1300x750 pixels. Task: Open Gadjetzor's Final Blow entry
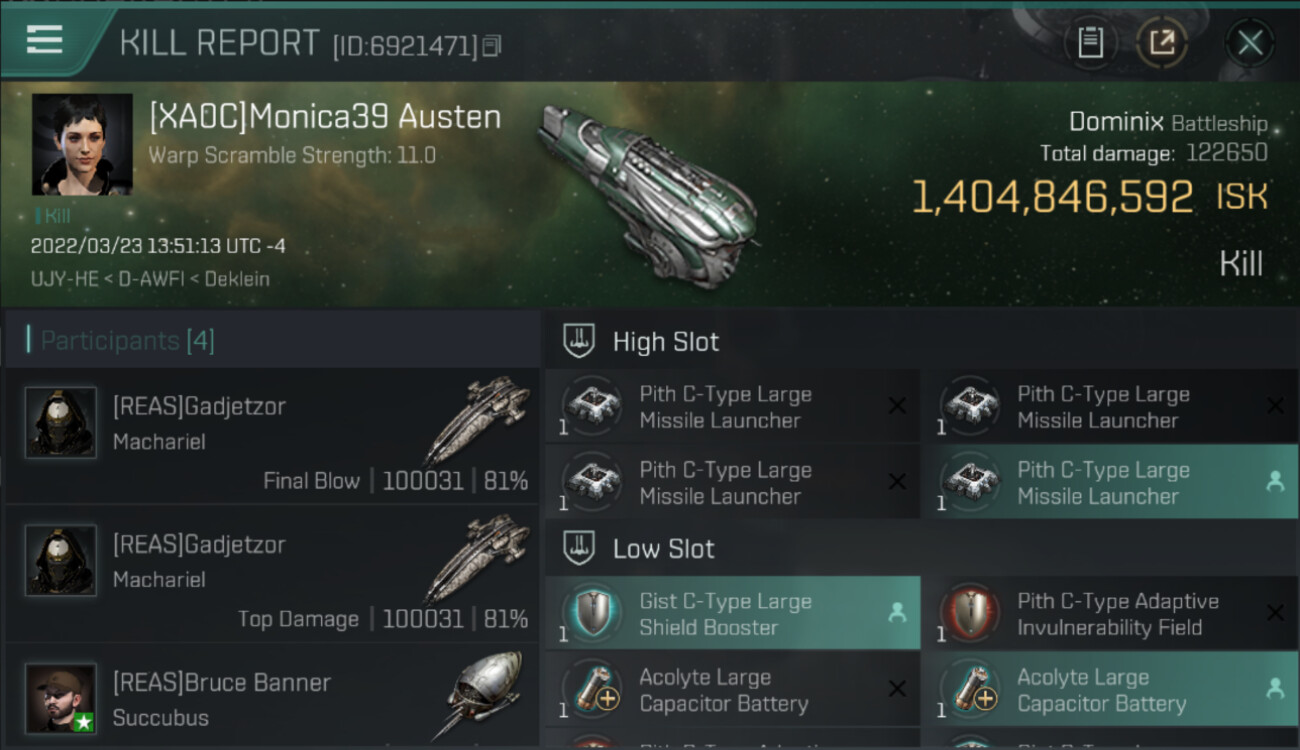[x=272, y=436]
